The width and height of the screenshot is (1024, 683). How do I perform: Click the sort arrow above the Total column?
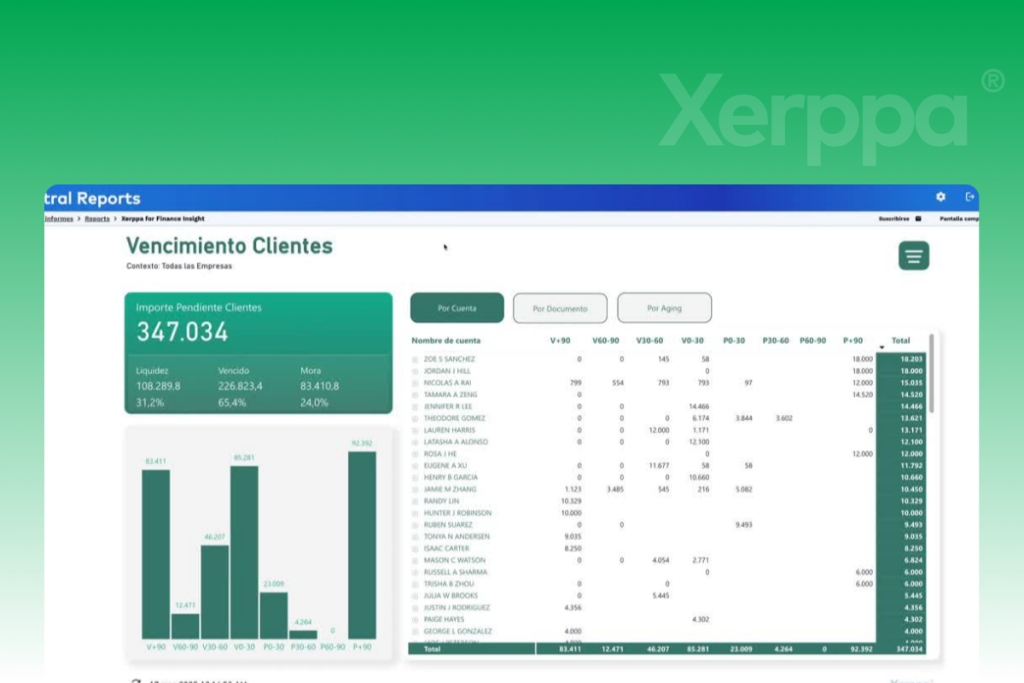click(x=882, y=347)
